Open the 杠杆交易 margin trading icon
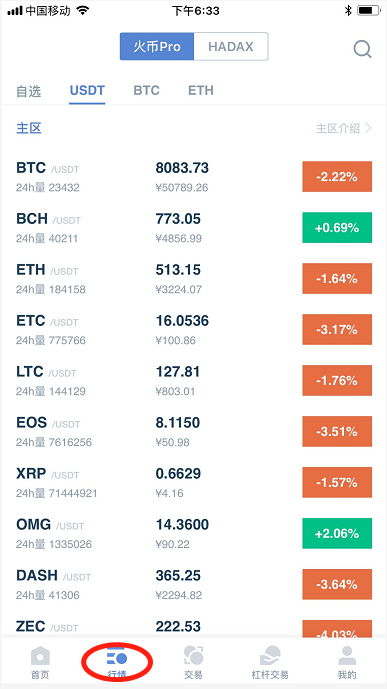This screenshot has width=387, height=689. point(270,656)
